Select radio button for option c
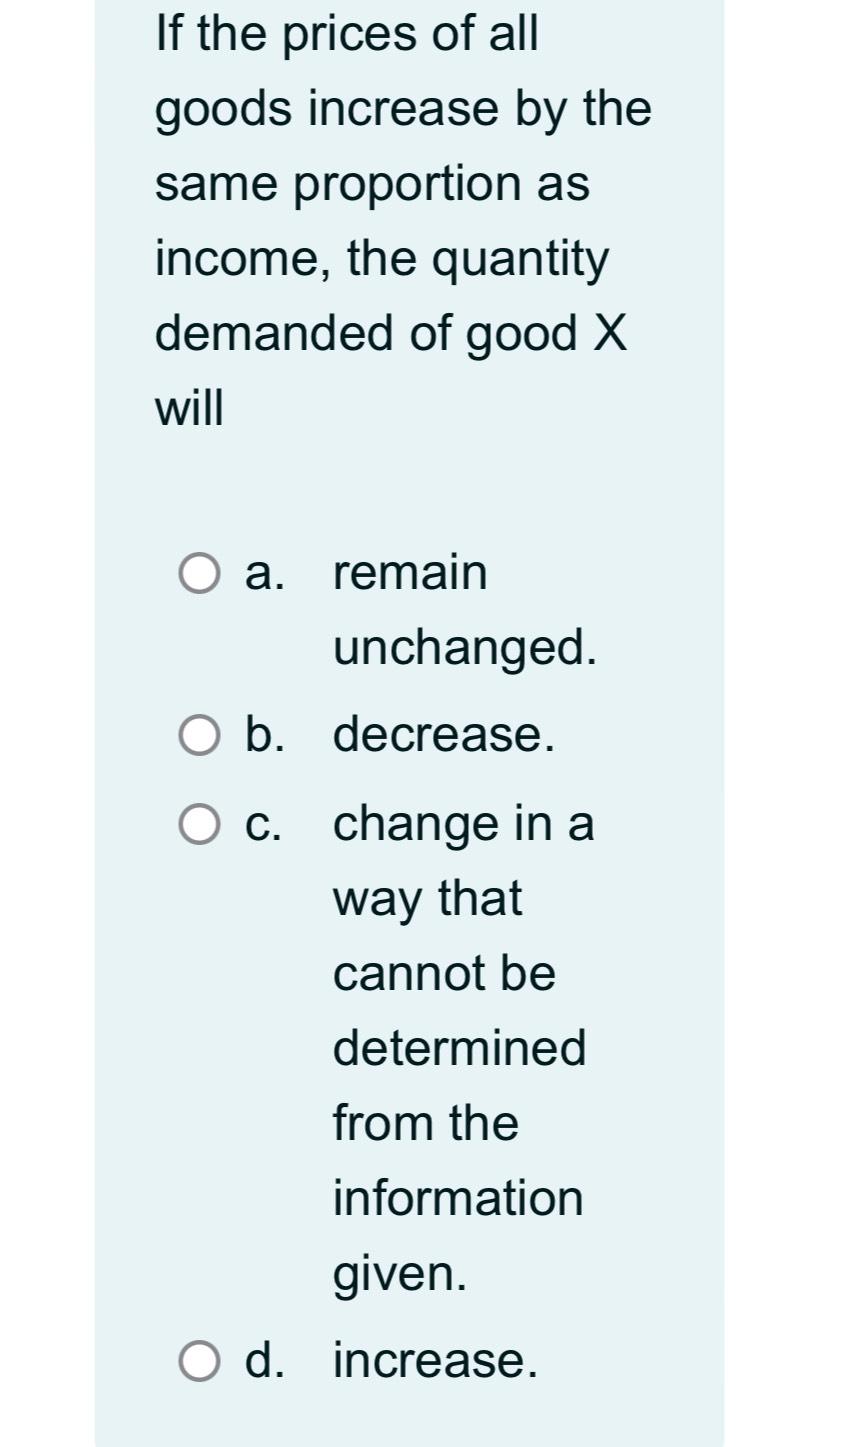Screen dimensions: 841x1447 [x=201, y=823]
